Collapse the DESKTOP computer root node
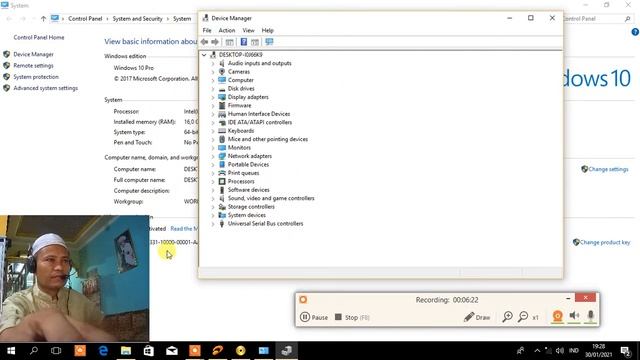The image size is (640, 360). [204, 55]
